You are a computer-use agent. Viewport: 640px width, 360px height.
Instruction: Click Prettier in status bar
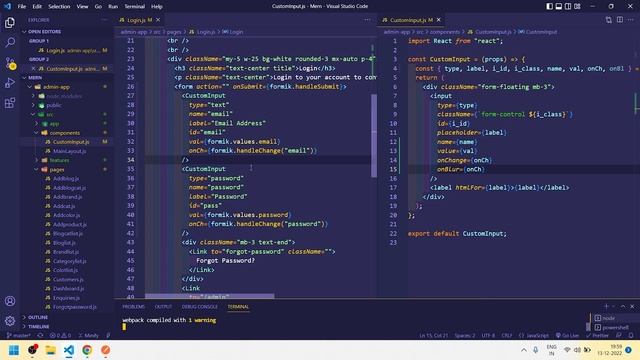(597, 336)
